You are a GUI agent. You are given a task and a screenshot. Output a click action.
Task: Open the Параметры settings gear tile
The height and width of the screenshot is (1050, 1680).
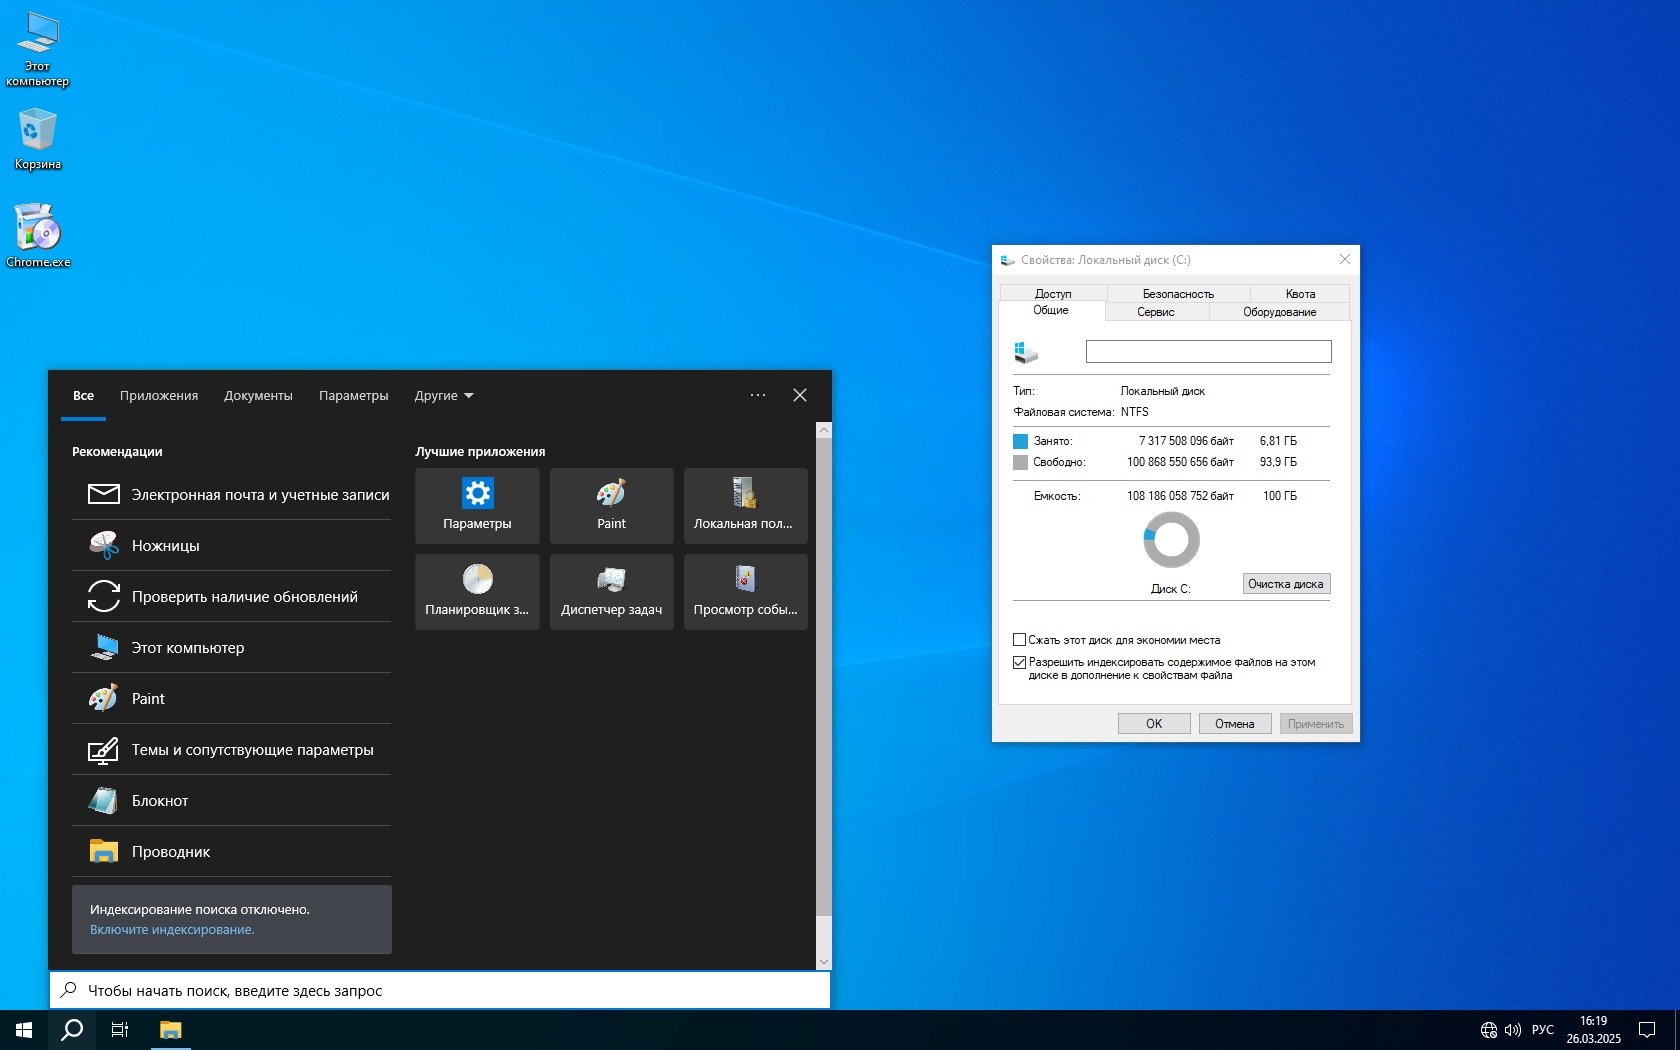click(477, 505)
